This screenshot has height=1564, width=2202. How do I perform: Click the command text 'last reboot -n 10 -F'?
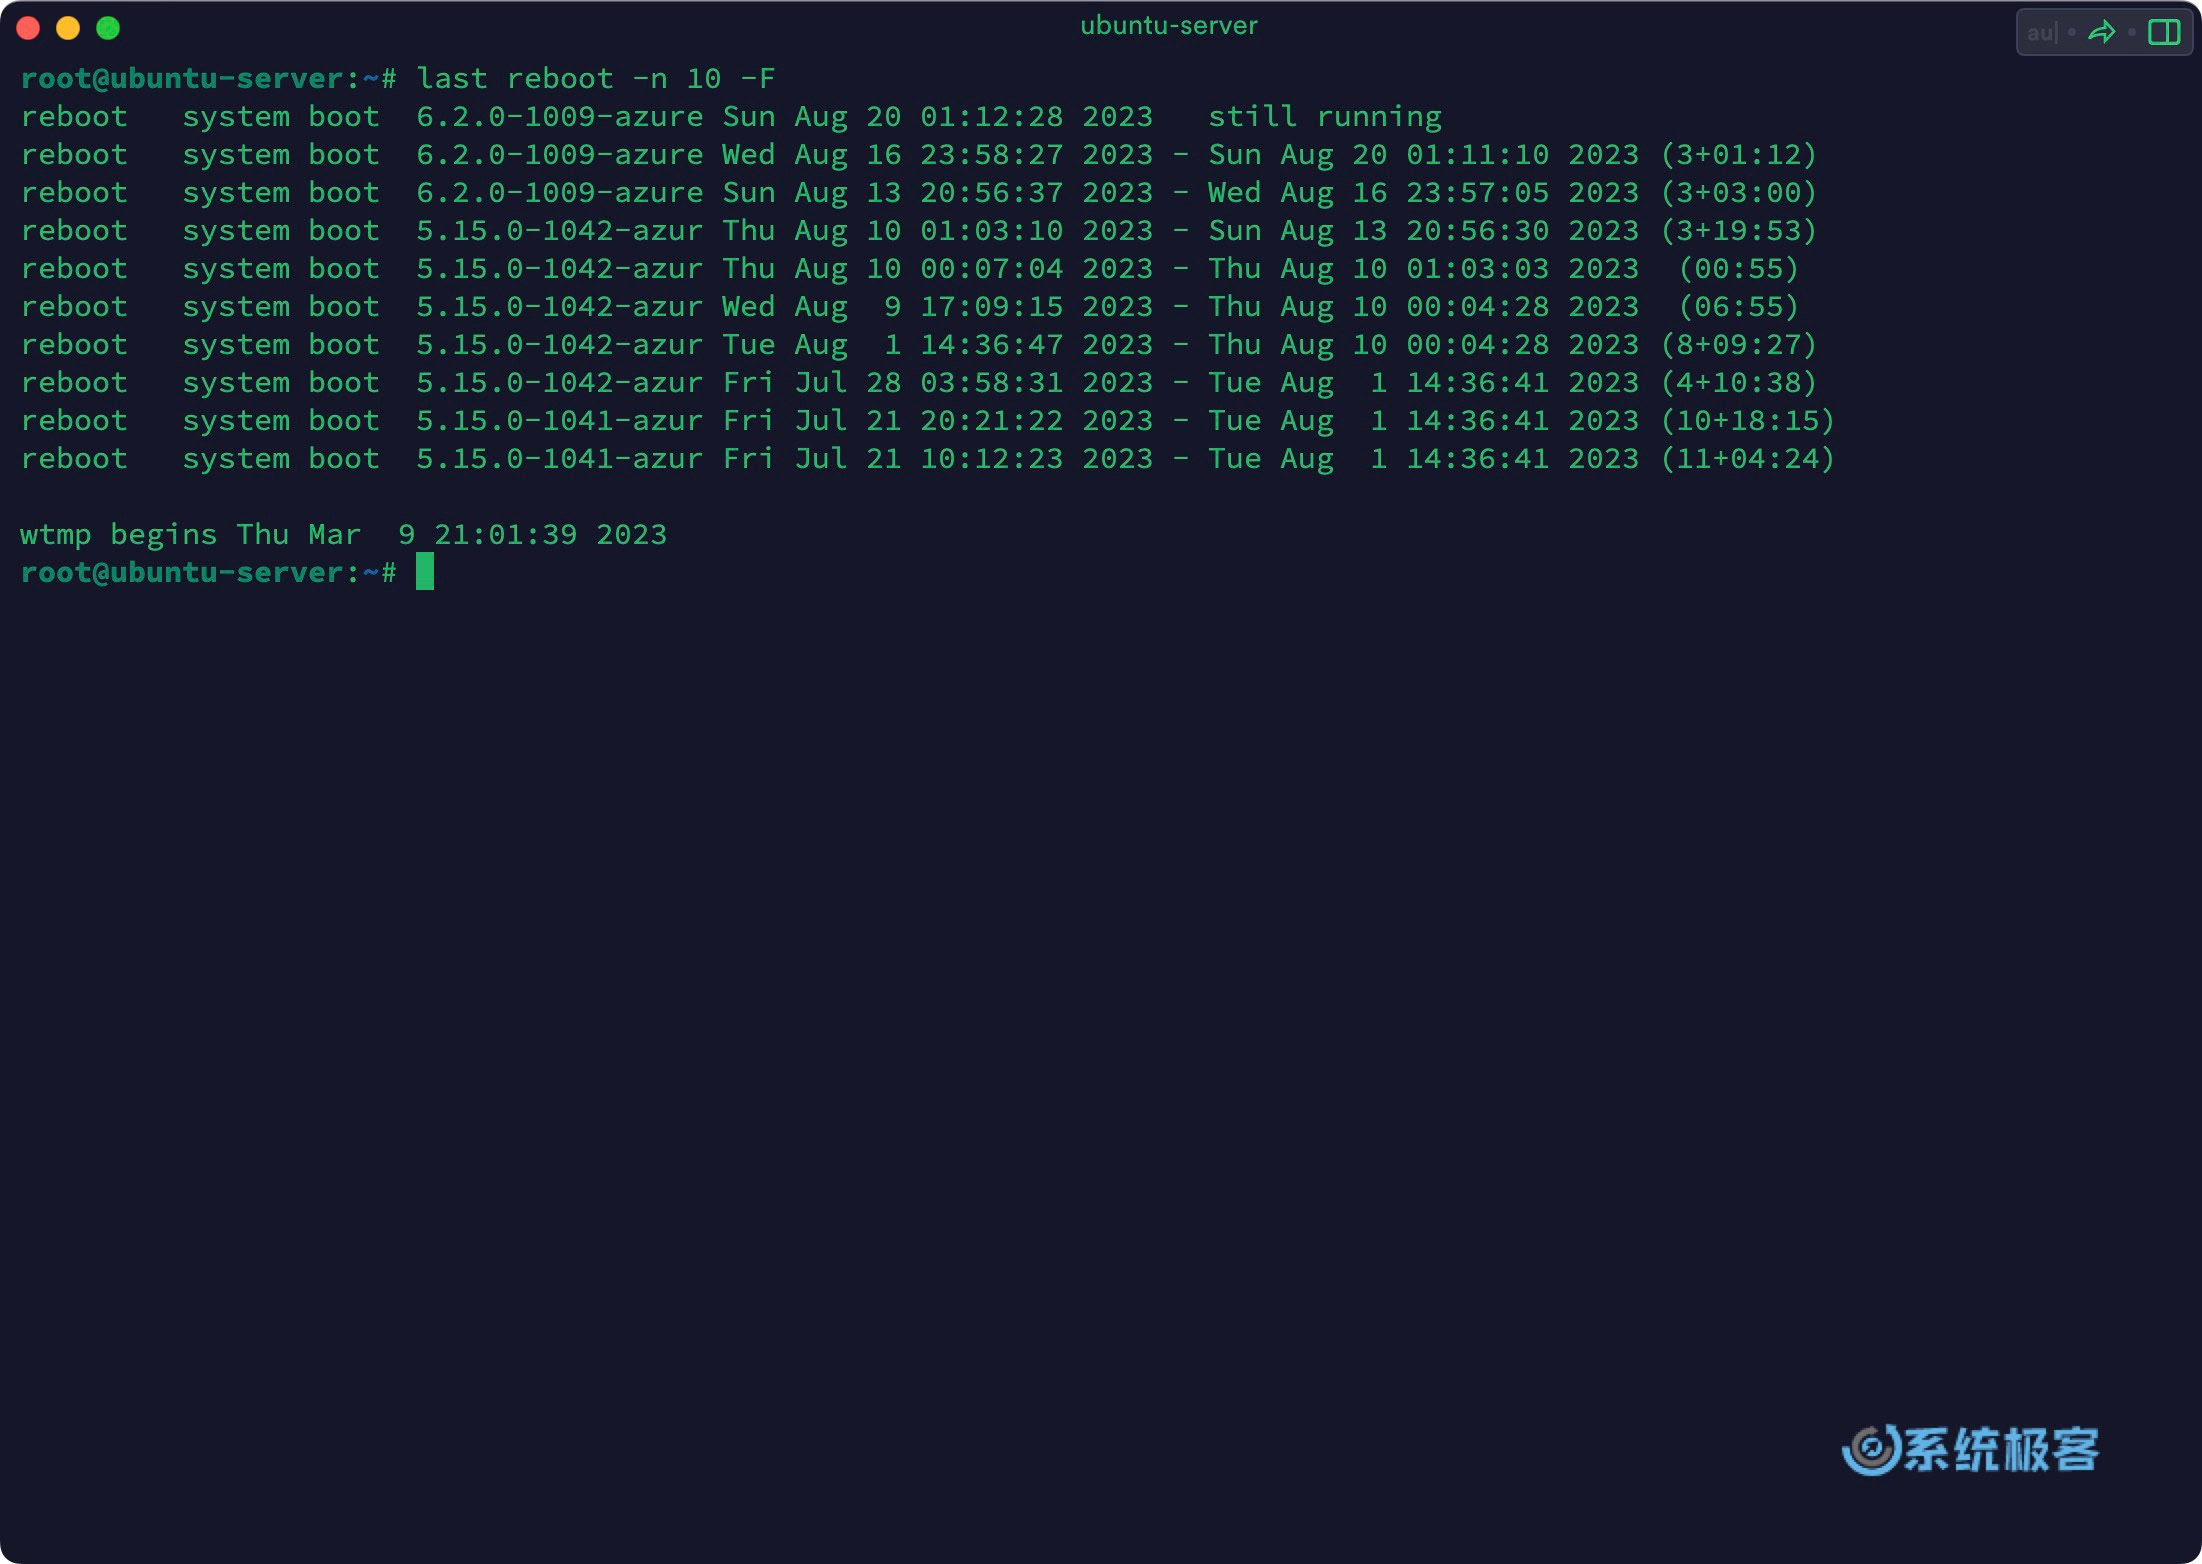tap(596, 78)
